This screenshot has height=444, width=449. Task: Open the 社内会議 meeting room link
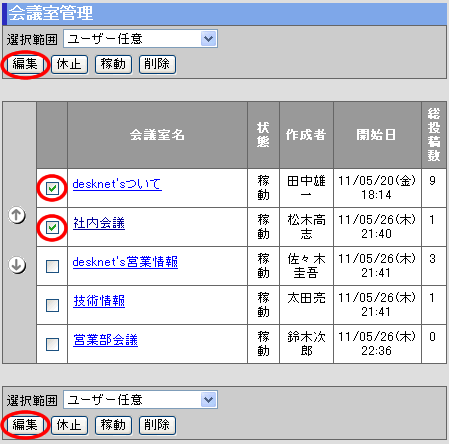point(99,223)
